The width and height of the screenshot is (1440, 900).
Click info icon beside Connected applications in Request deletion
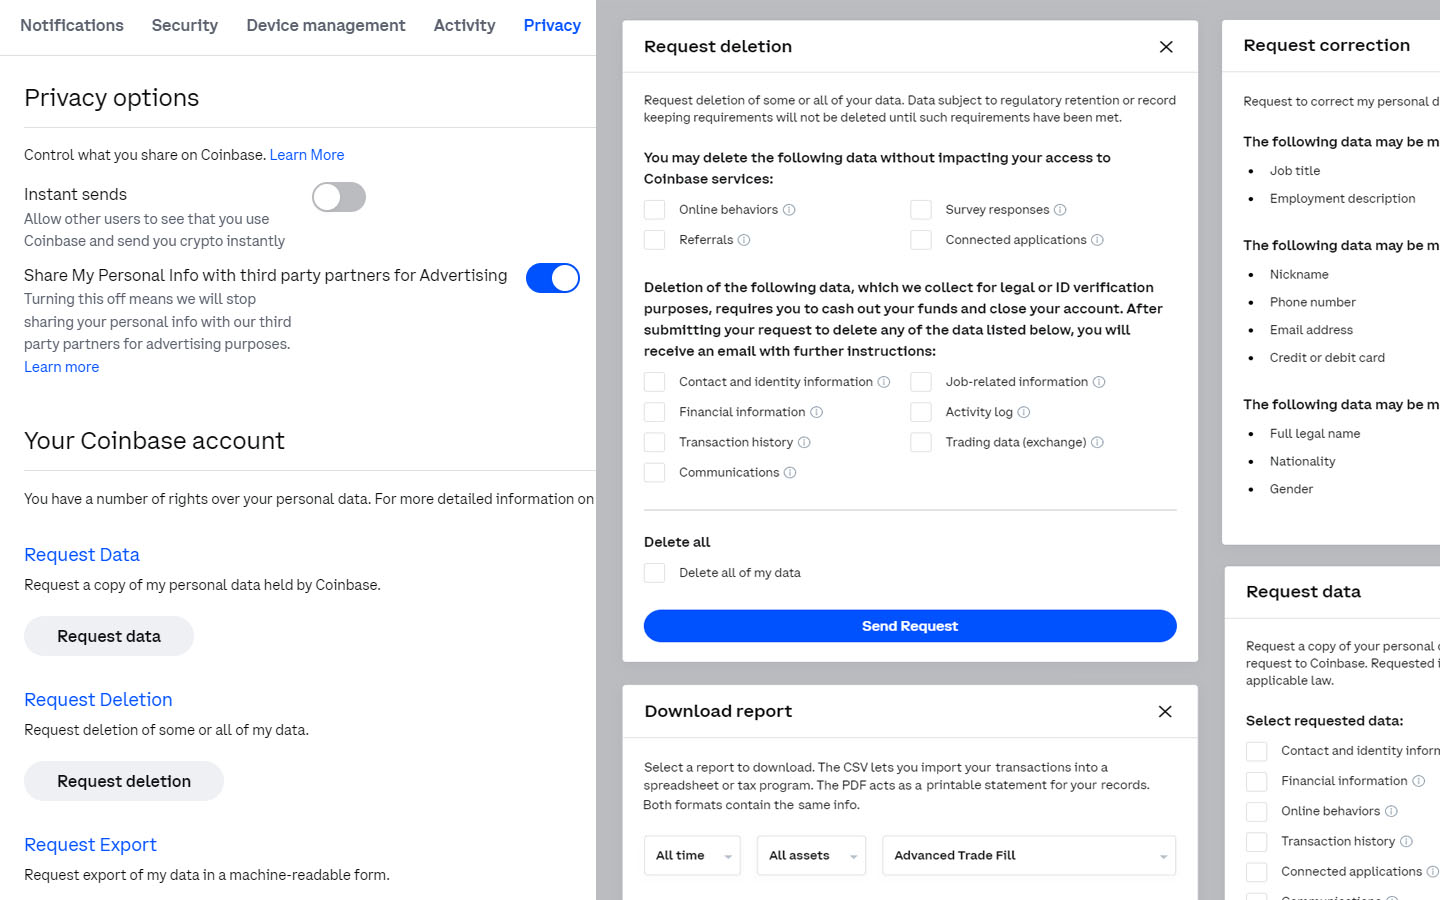pos(1097,240)
